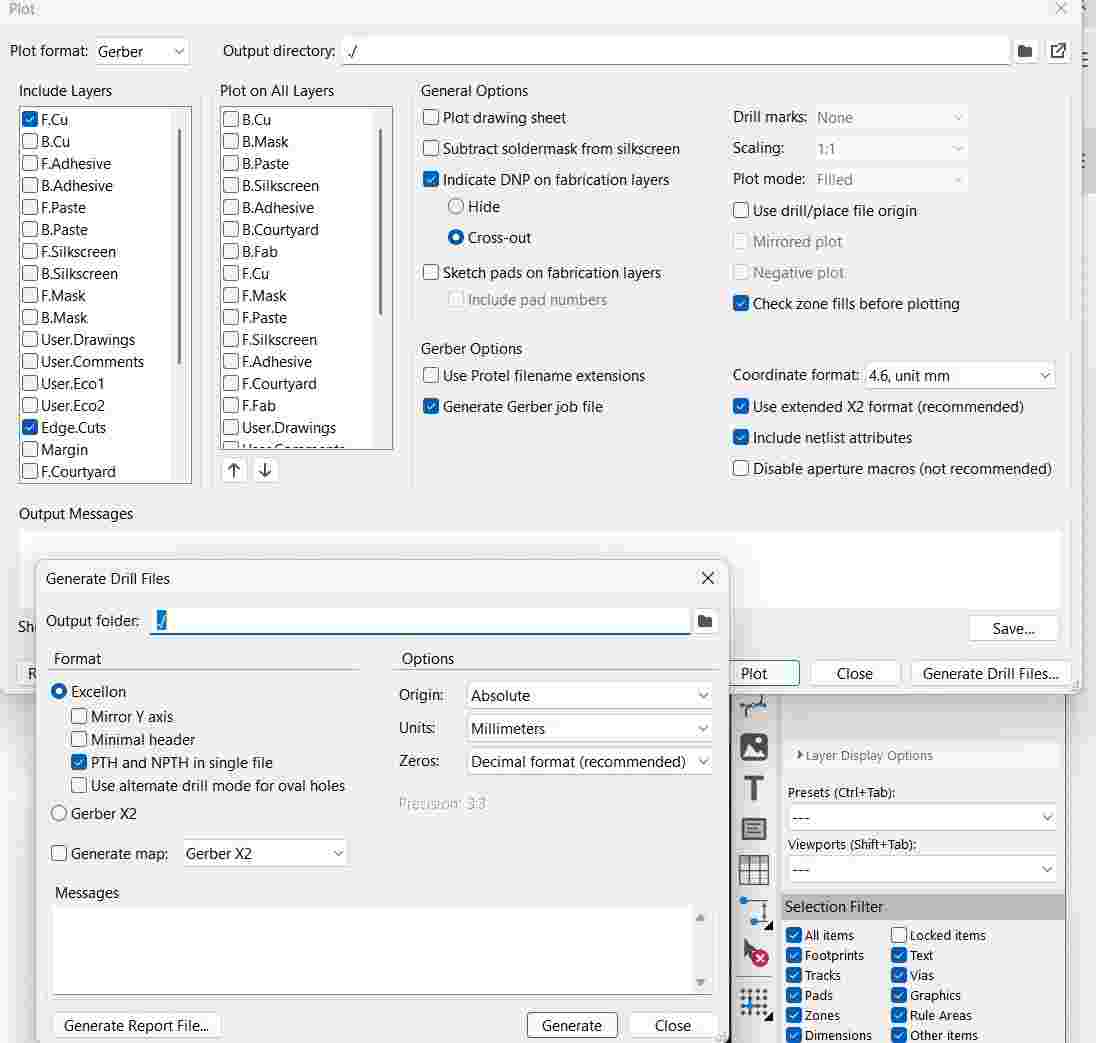Click Generate Drill Files... button
Image resolution: width=1096 pixels, height=1043 pixels.
[990, 673]
